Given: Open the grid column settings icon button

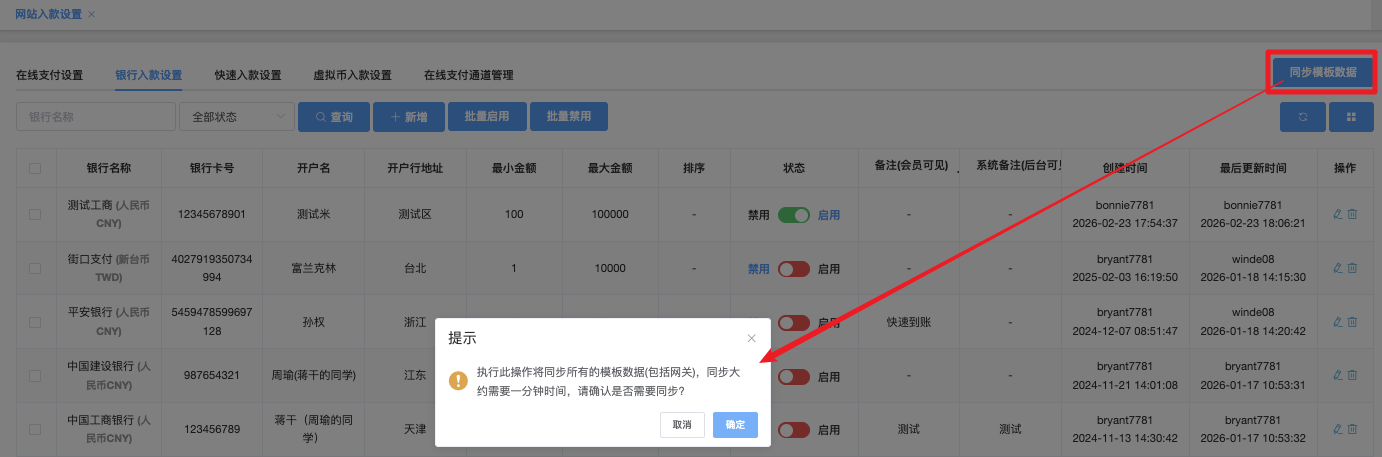Looking at the screenshot, I should pyautogui.click(x=1351, y=117).
